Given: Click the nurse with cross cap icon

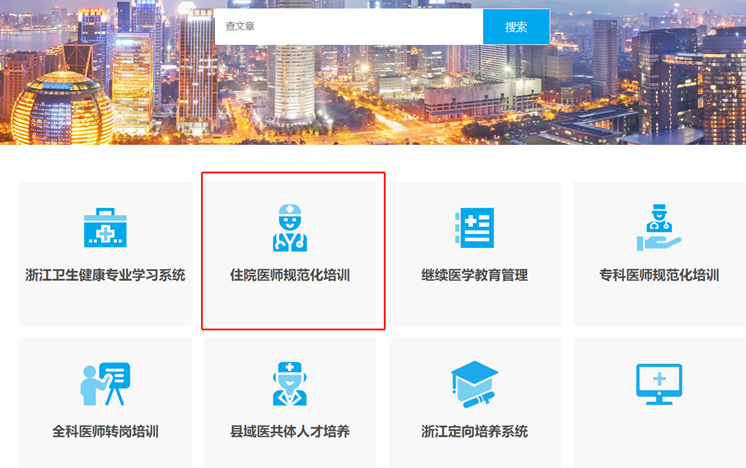Looking at the screenshot, I should point(290,384).
